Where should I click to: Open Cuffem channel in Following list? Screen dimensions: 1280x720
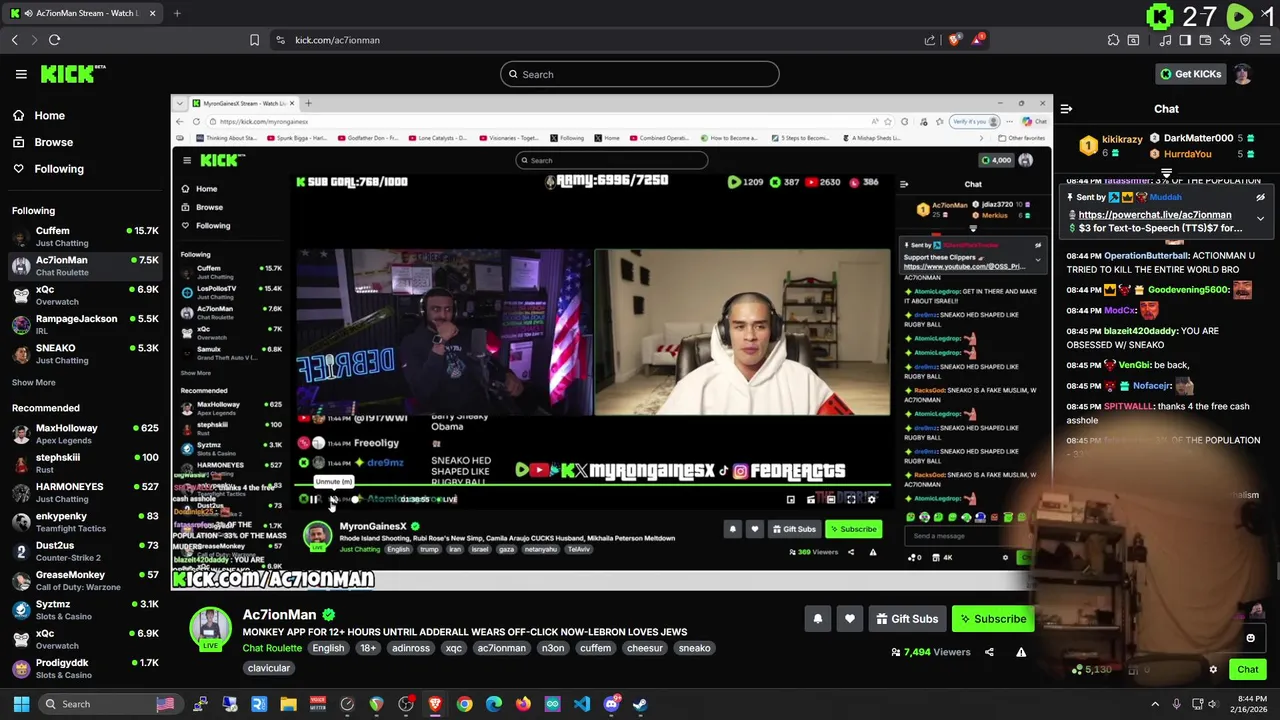[85, 236]
